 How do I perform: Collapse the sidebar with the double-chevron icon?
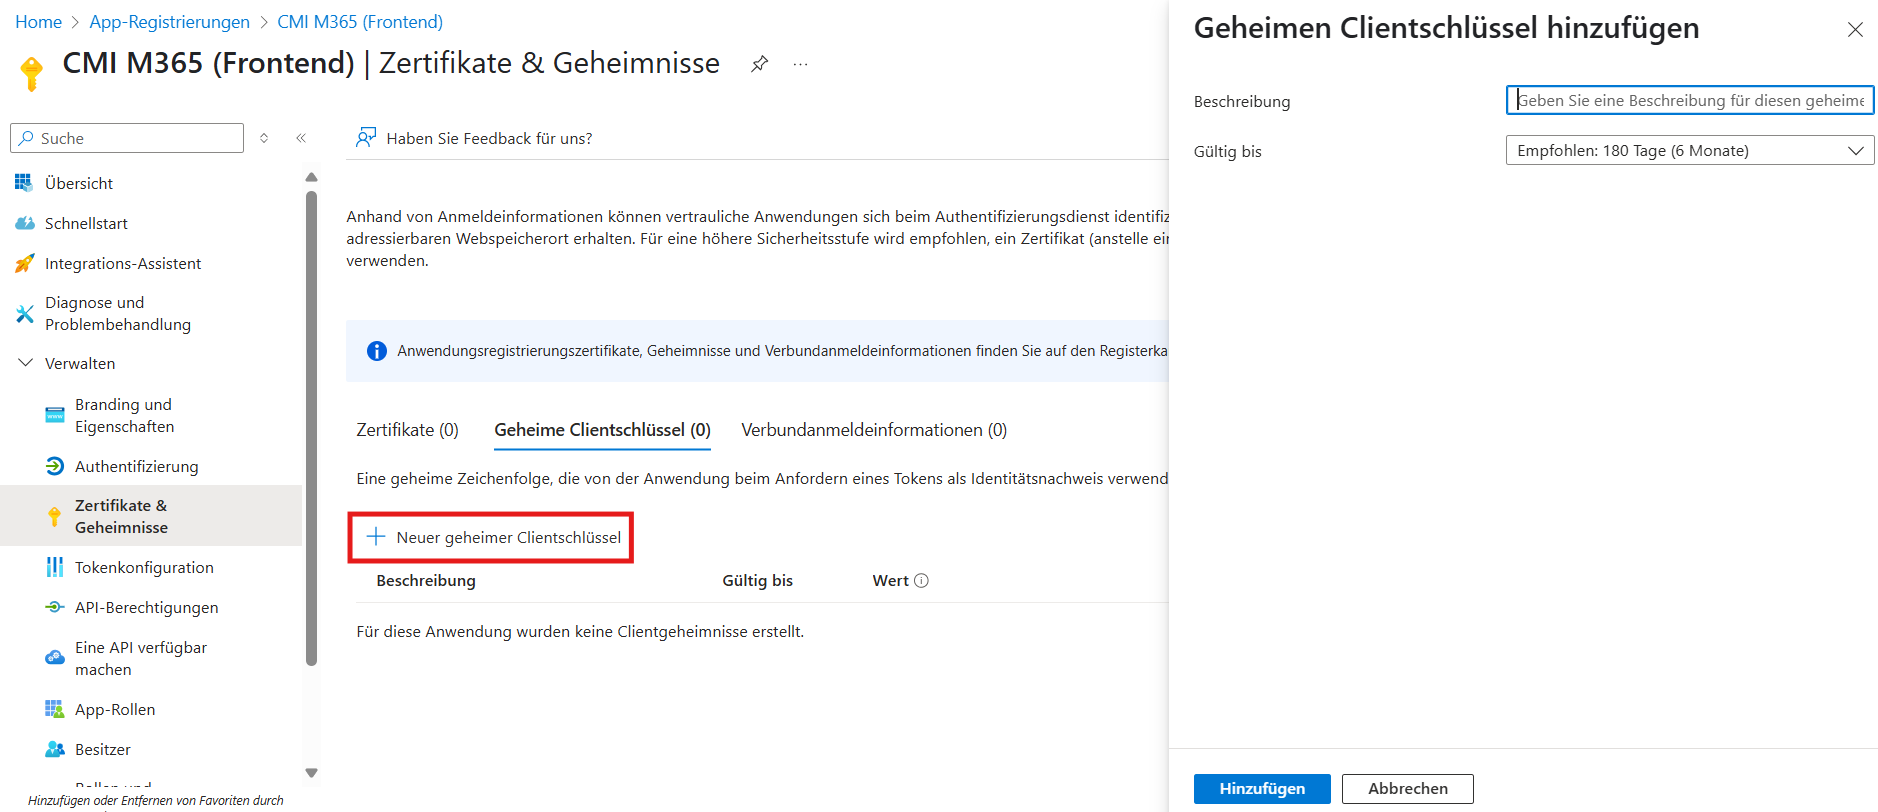coord(301,138)
